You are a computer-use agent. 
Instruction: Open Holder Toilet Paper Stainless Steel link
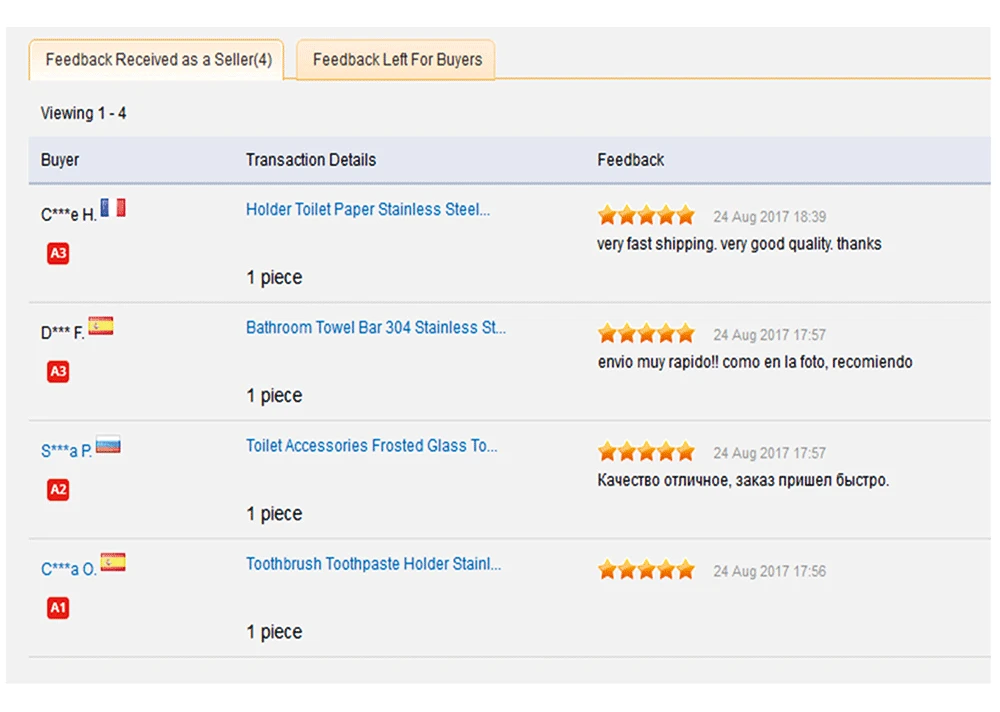pyautogui.click(x=368, y=210)
